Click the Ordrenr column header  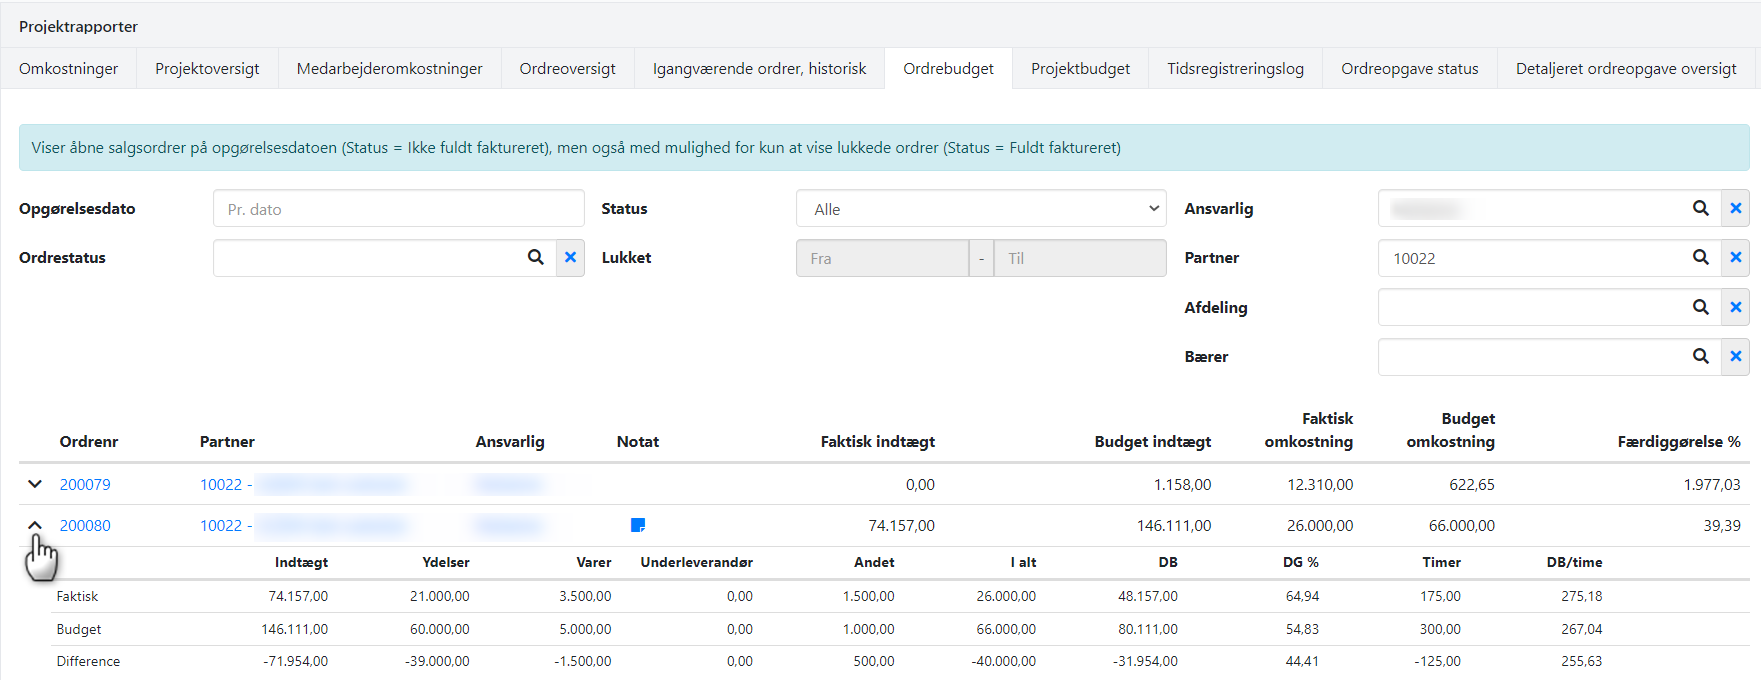coord(89,441)
